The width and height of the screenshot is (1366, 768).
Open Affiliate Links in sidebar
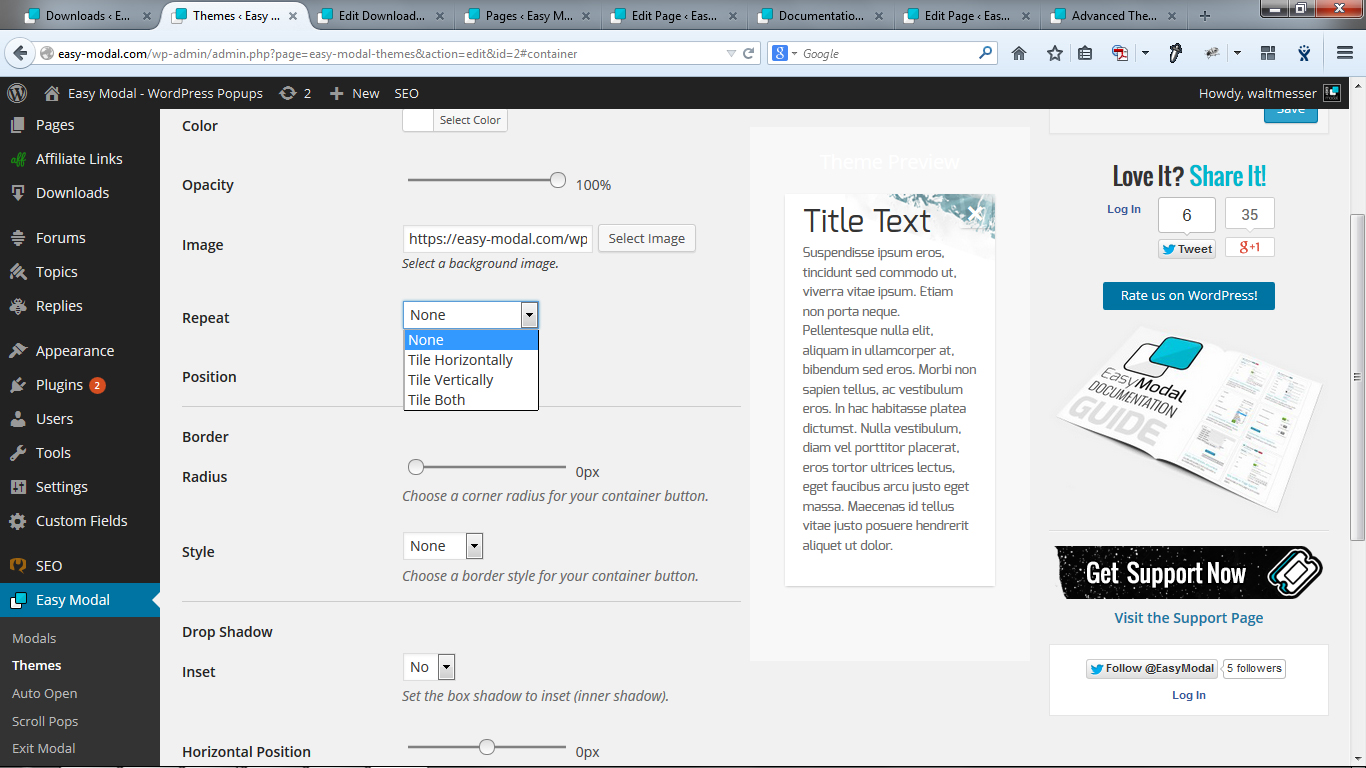(80, 159)
